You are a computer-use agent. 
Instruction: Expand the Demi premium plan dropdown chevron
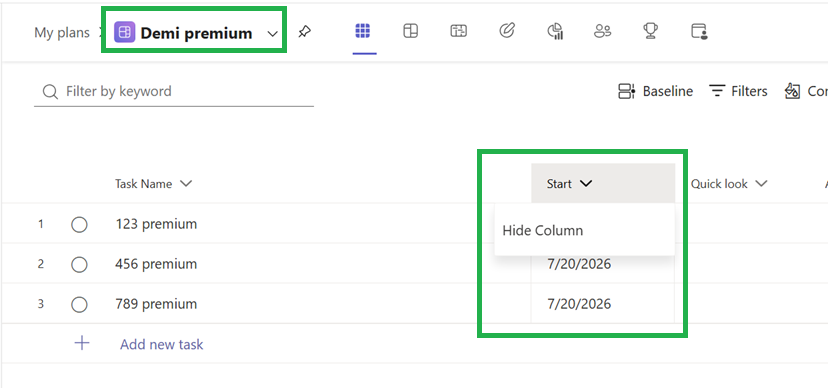point(272,34)
